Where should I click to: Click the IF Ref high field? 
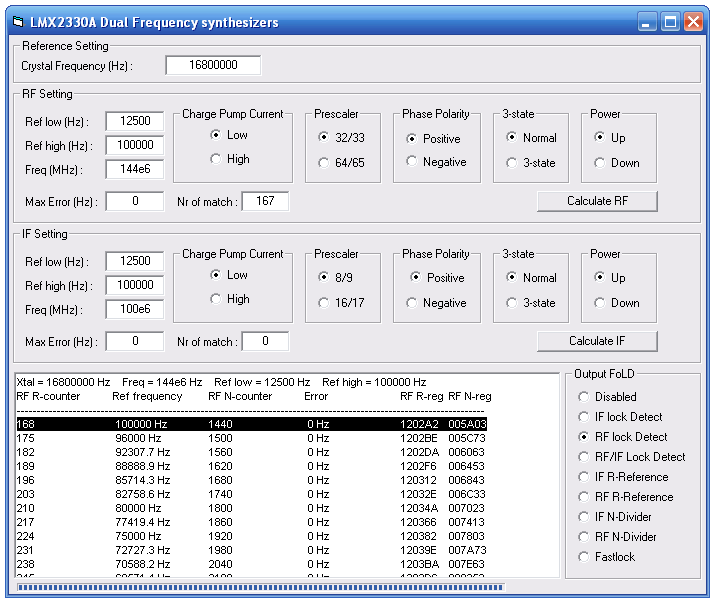point(135,285)
